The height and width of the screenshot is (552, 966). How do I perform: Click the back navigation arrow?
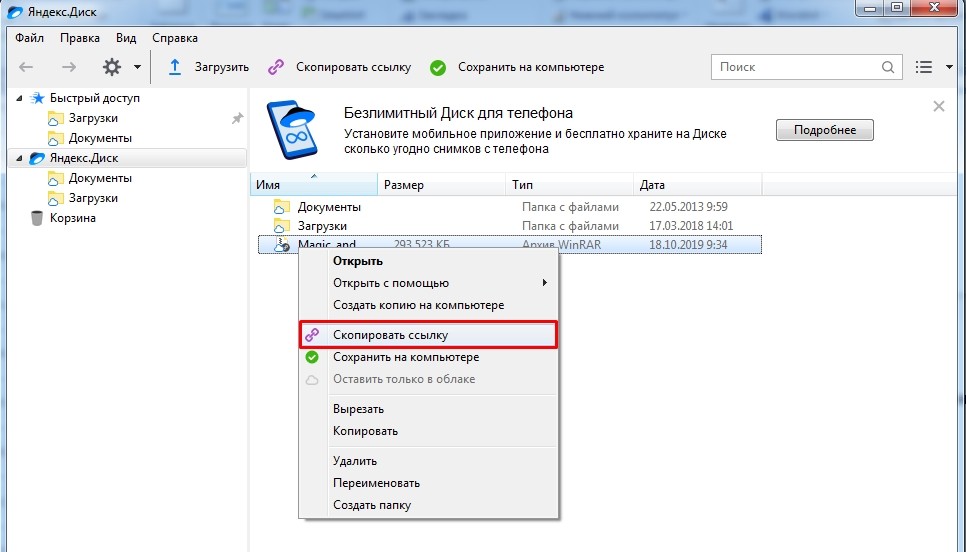[x=26, y=67]
